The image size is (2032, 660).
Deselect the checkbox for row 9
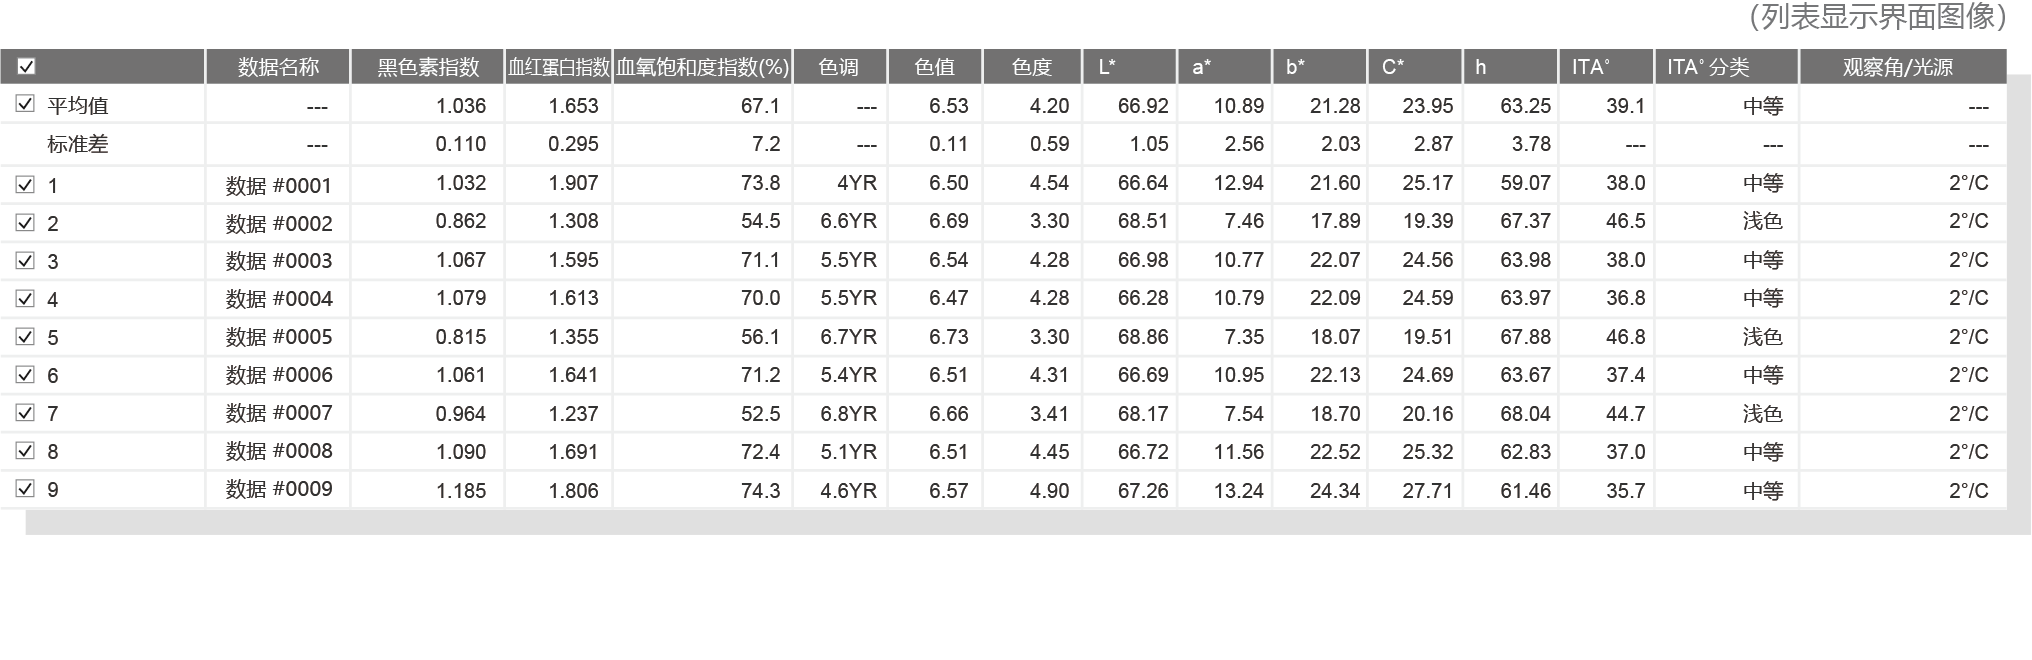[26, 489]
